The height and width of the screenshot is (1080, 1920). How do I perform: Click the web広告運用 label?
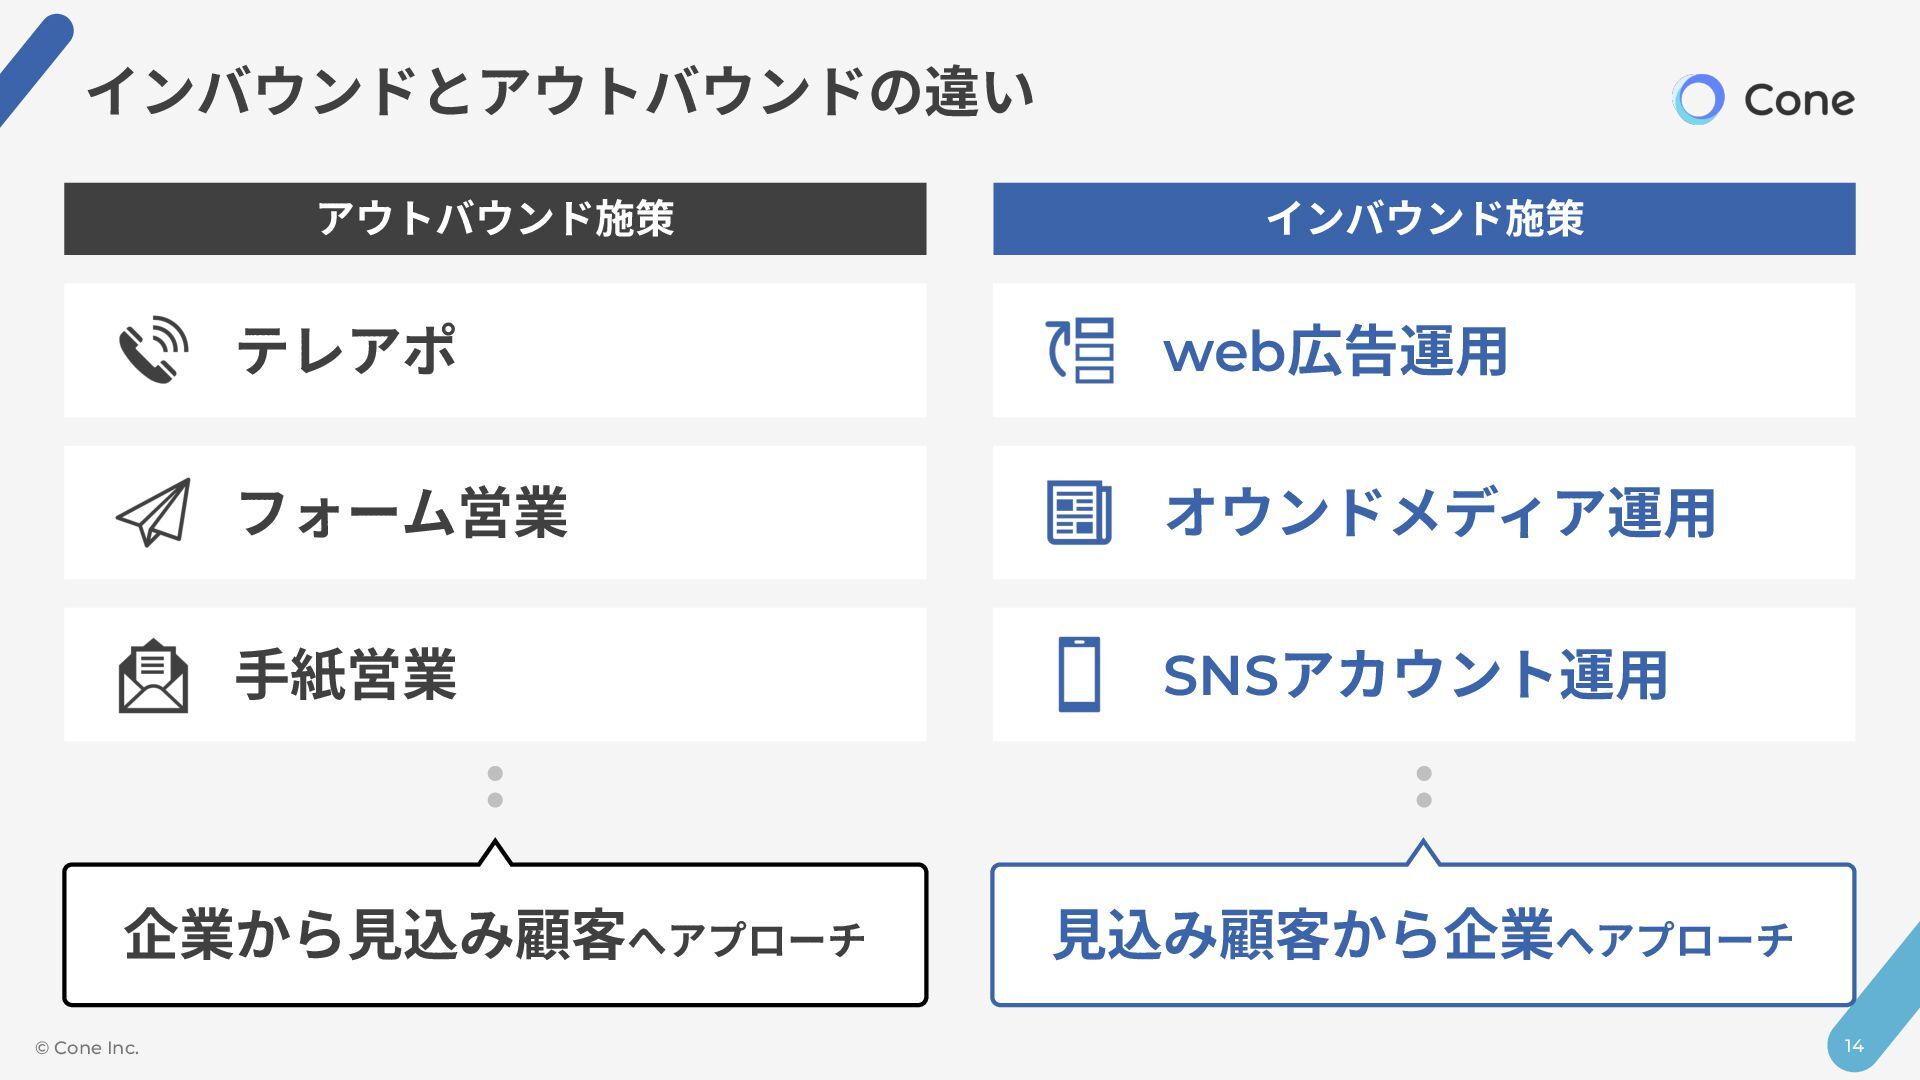tap(1335, 350)
